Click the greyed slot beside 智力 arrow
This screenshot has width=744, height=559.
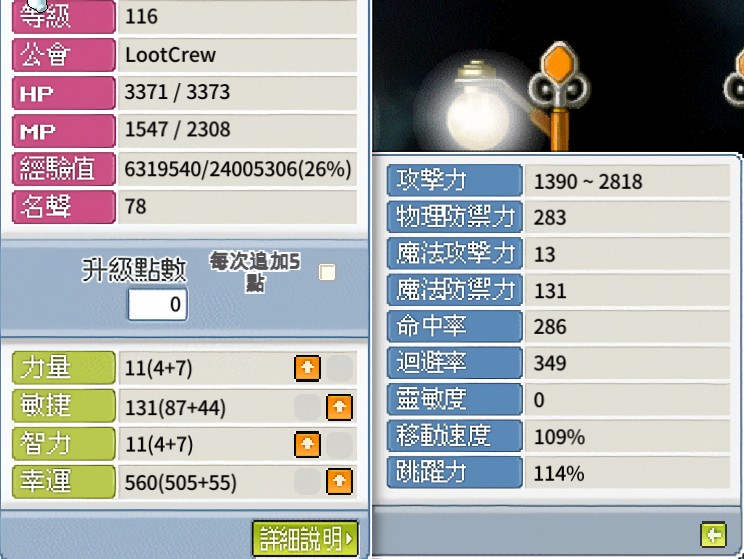click(339, 444)
